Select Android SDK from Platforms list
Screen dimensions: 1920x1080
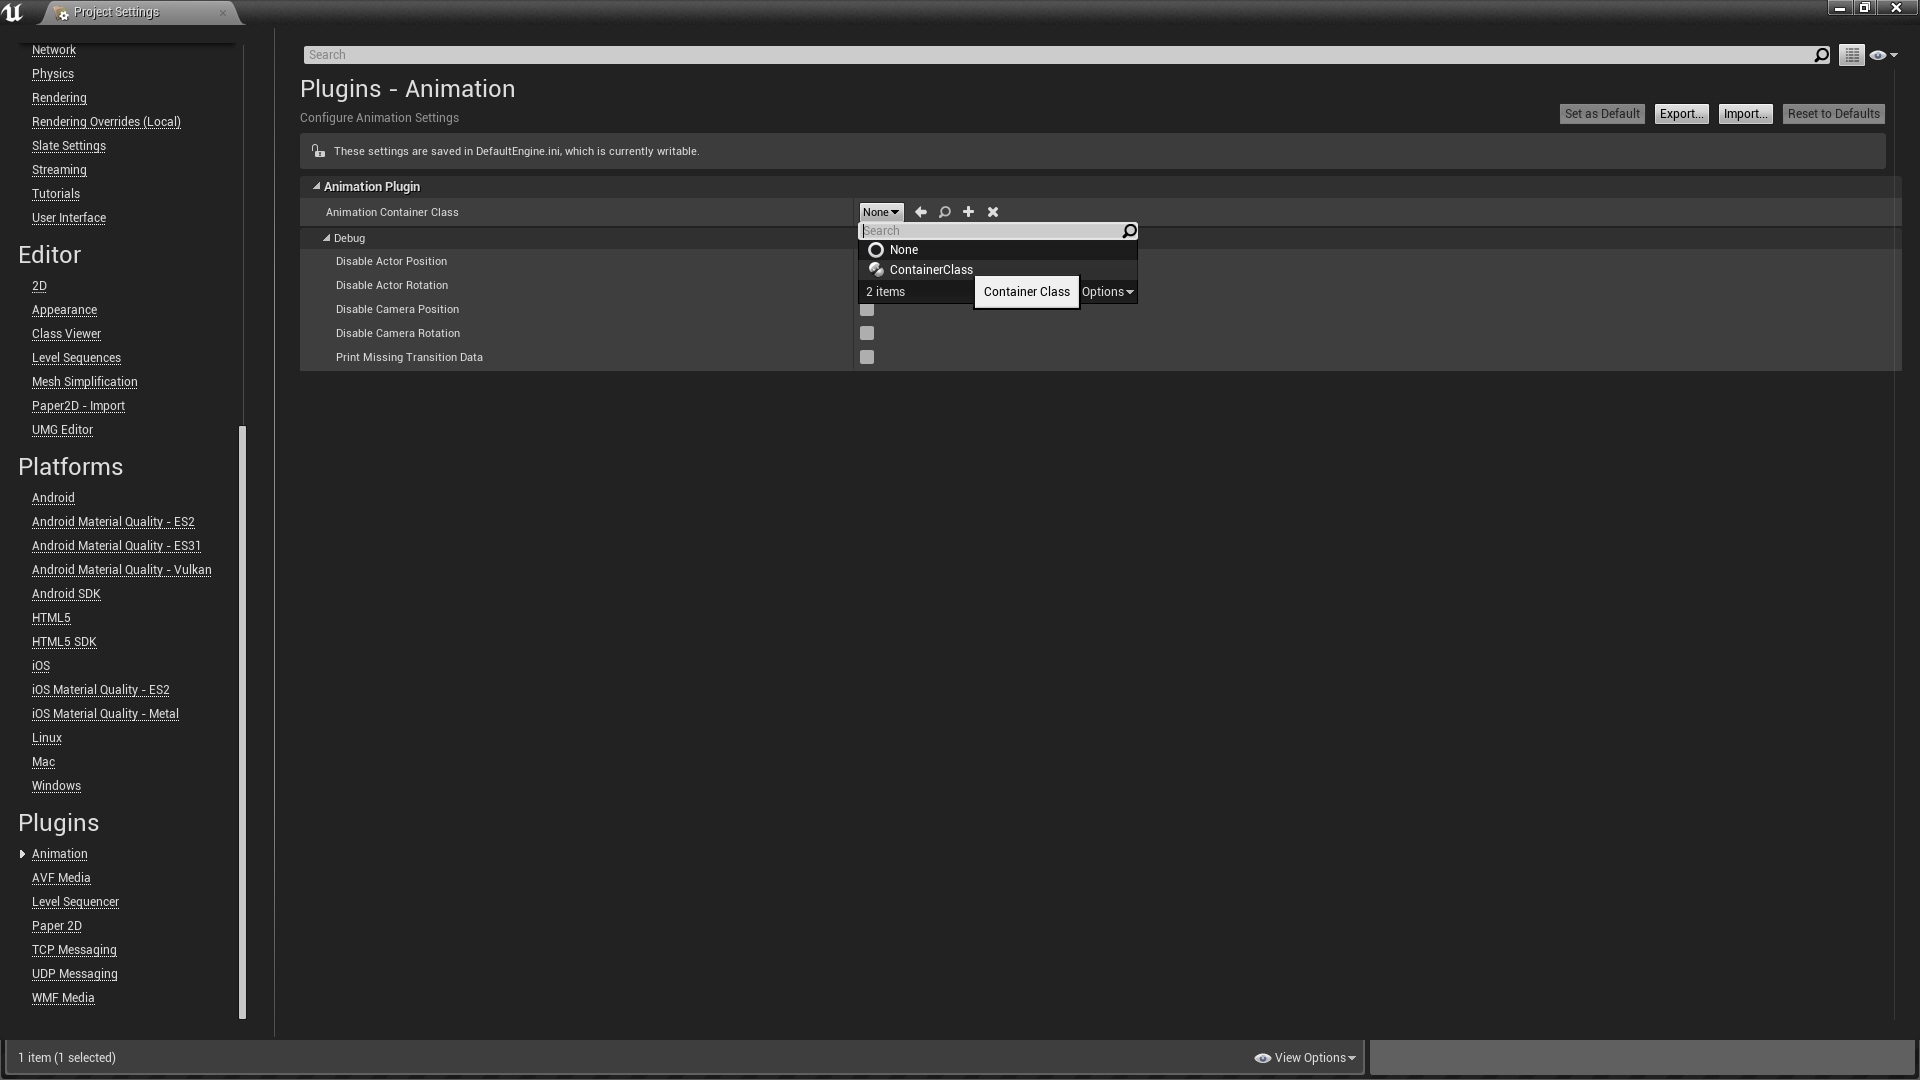point(66,593)
